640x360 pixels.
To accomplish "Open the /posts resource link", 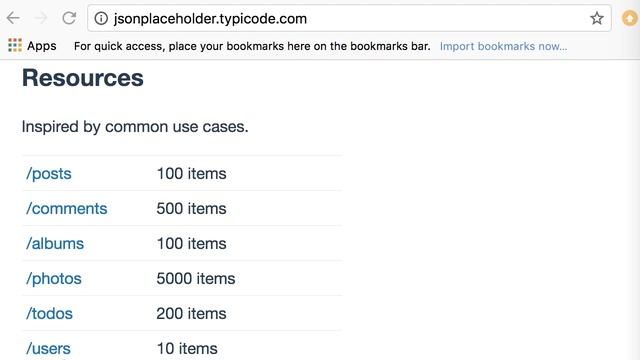I will click(49, 174).
